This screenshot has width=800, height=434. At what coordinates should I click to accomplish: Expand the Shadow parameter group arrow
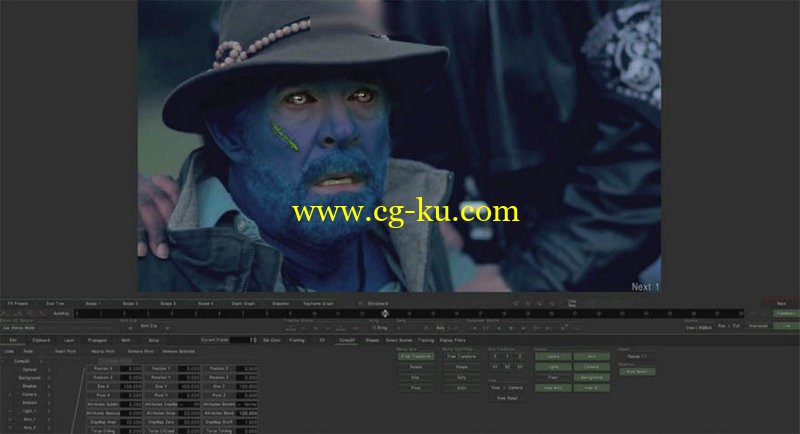click(x=48, y=386)
